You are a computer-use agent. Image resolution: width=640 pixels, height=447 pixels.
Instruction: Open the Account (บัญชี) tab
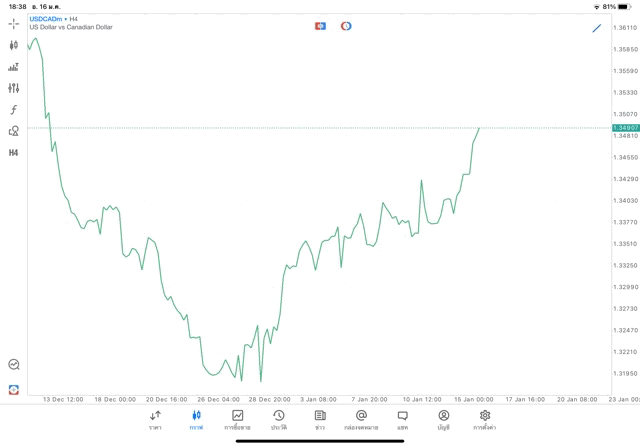pyautogui.click(x=443, y=420)
